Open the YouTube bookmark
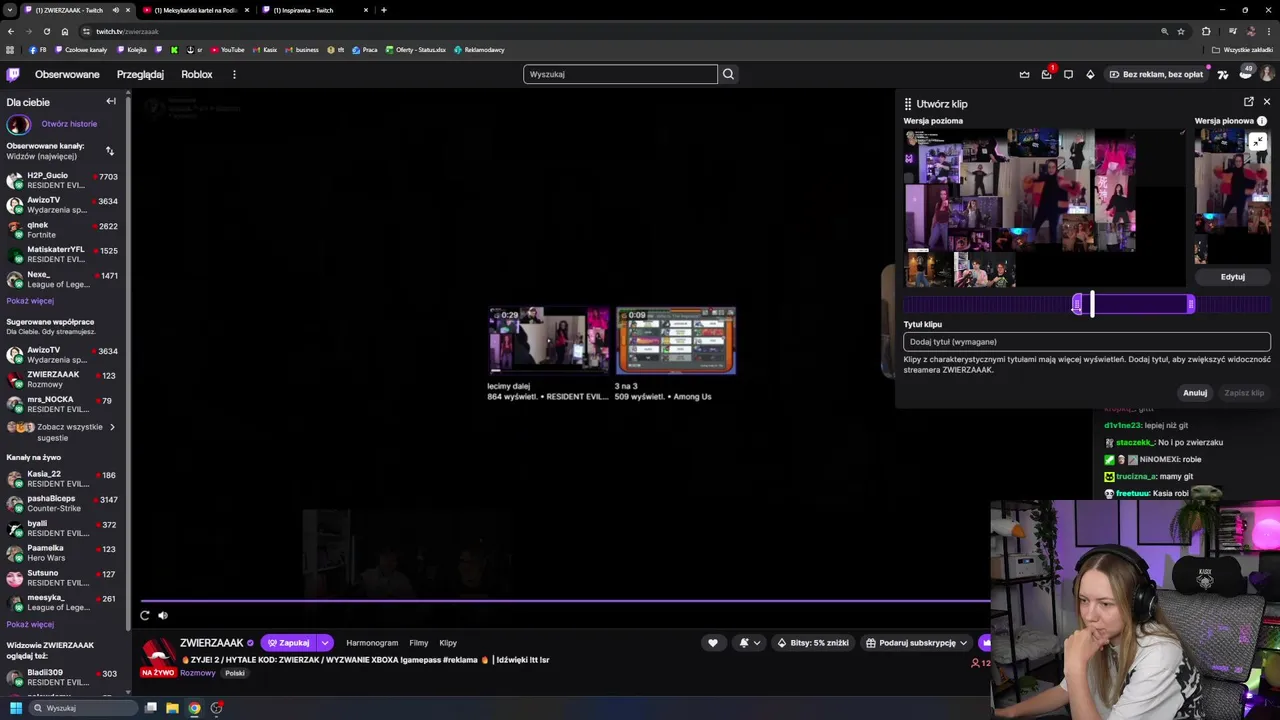This screenshot has width=1280, height=720. click(227, 49)
